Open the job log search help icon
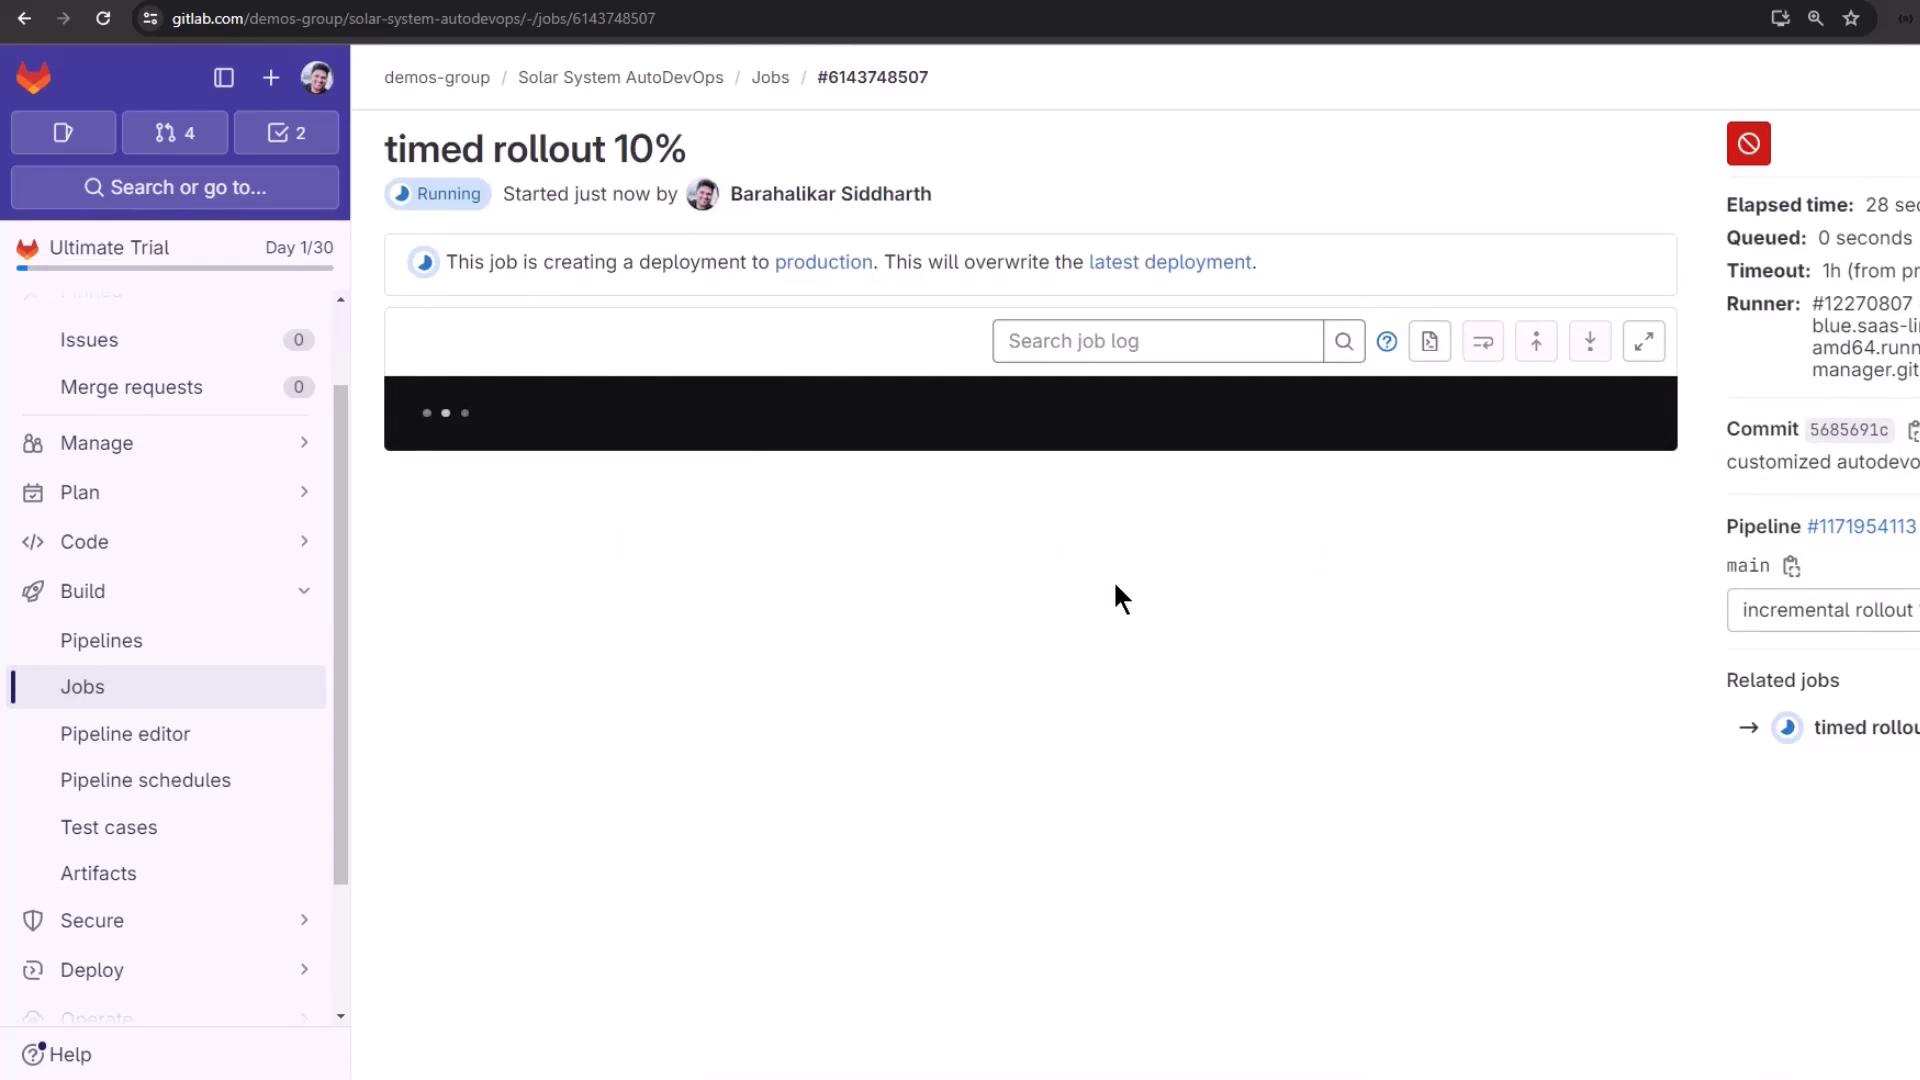 1386,342
